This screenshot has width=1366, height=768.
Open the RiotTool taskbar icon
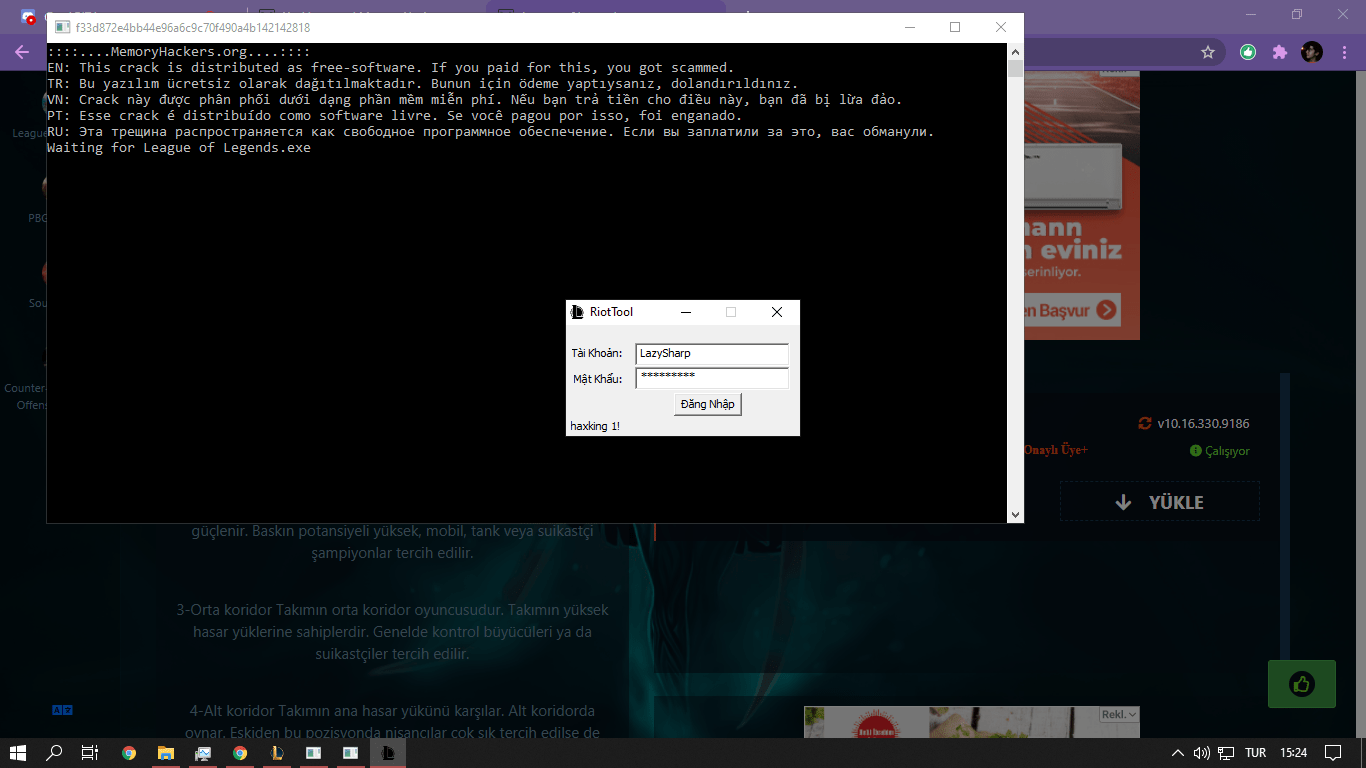[x=388, y=753]
